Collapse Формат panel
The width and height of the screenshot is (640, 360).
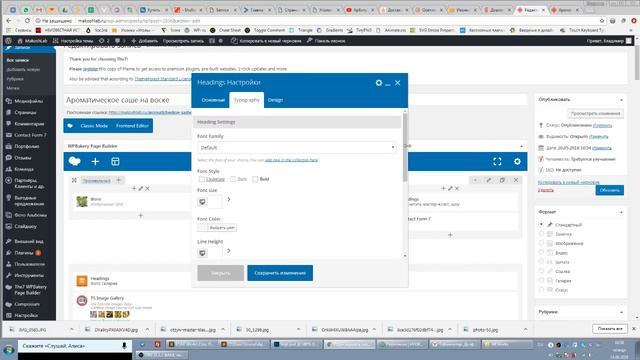[621, 212]
